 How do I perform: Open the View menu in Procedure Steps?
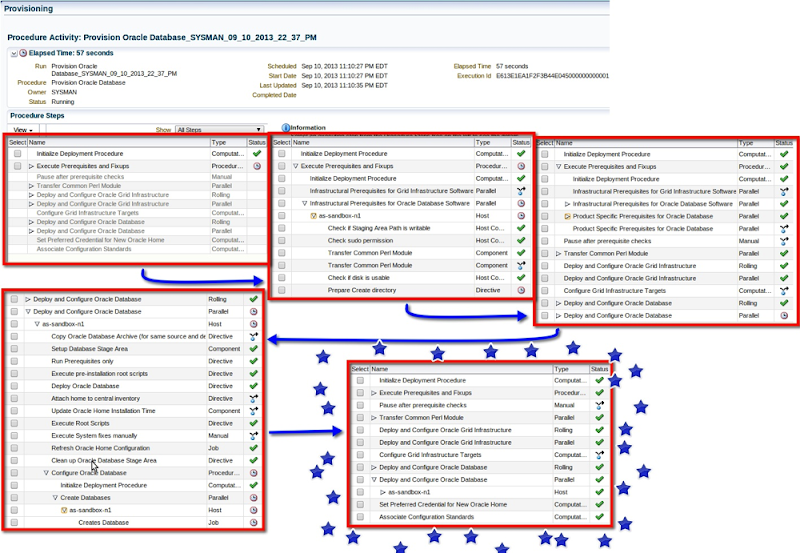pyautogui.click(x=23, y=130)
